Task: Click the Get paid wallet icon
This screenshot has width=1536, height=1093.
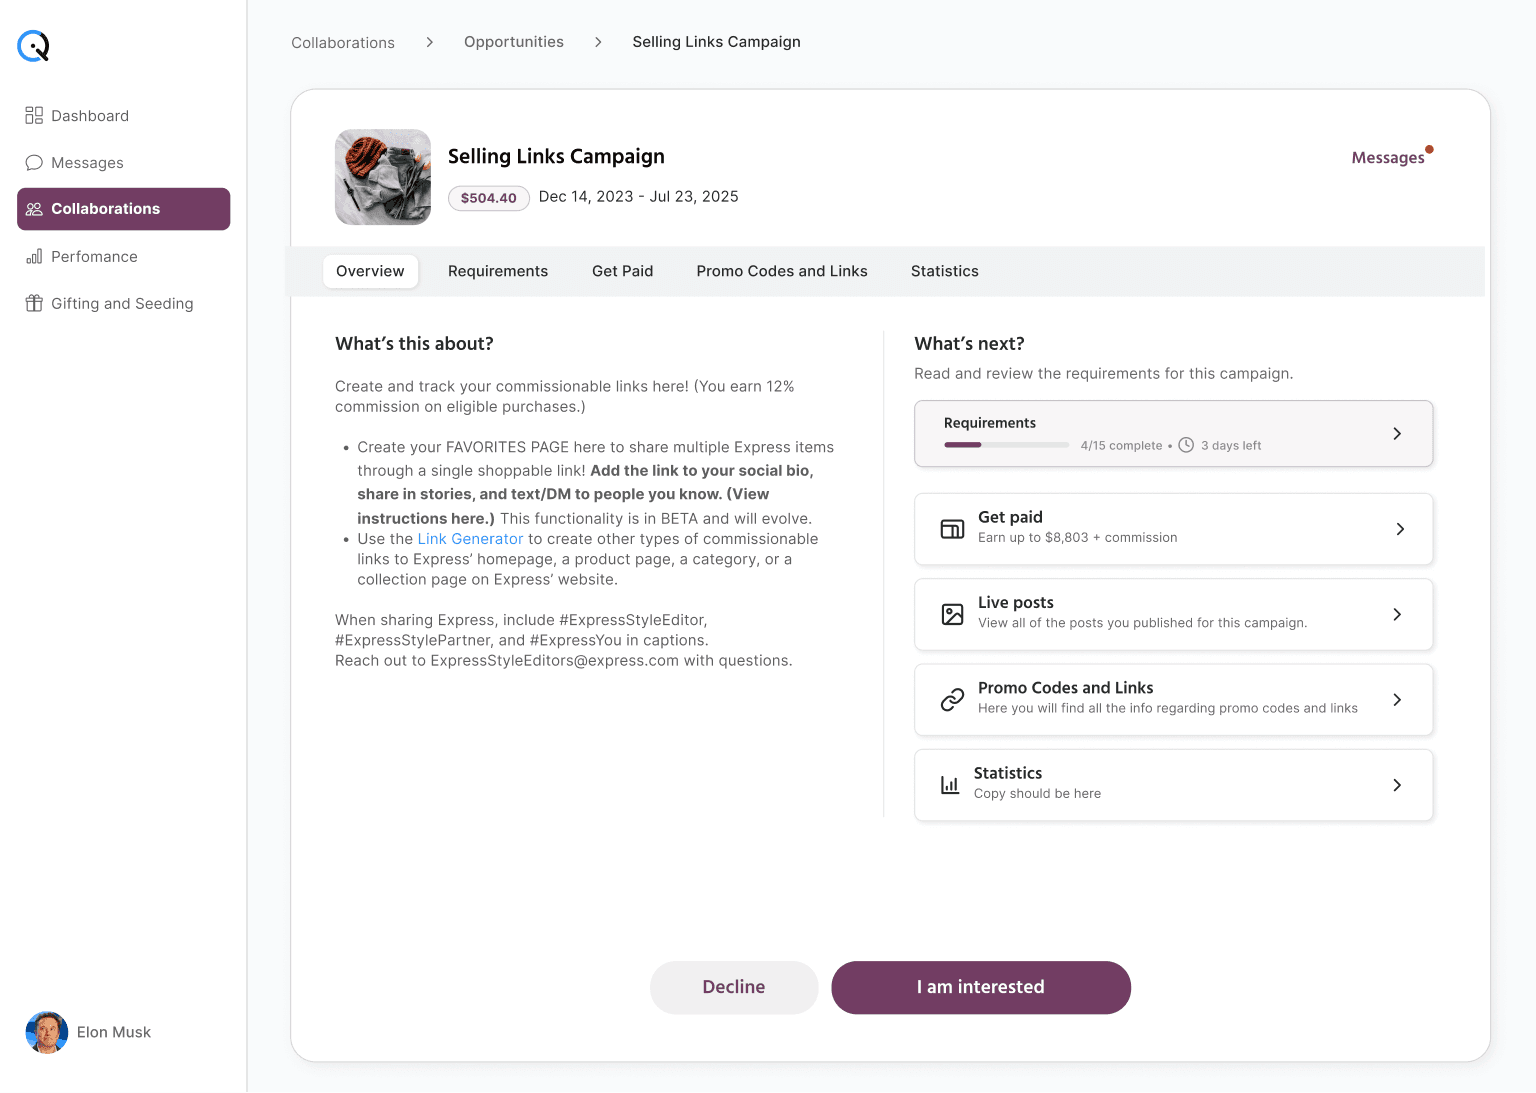Action: point(952,529)
